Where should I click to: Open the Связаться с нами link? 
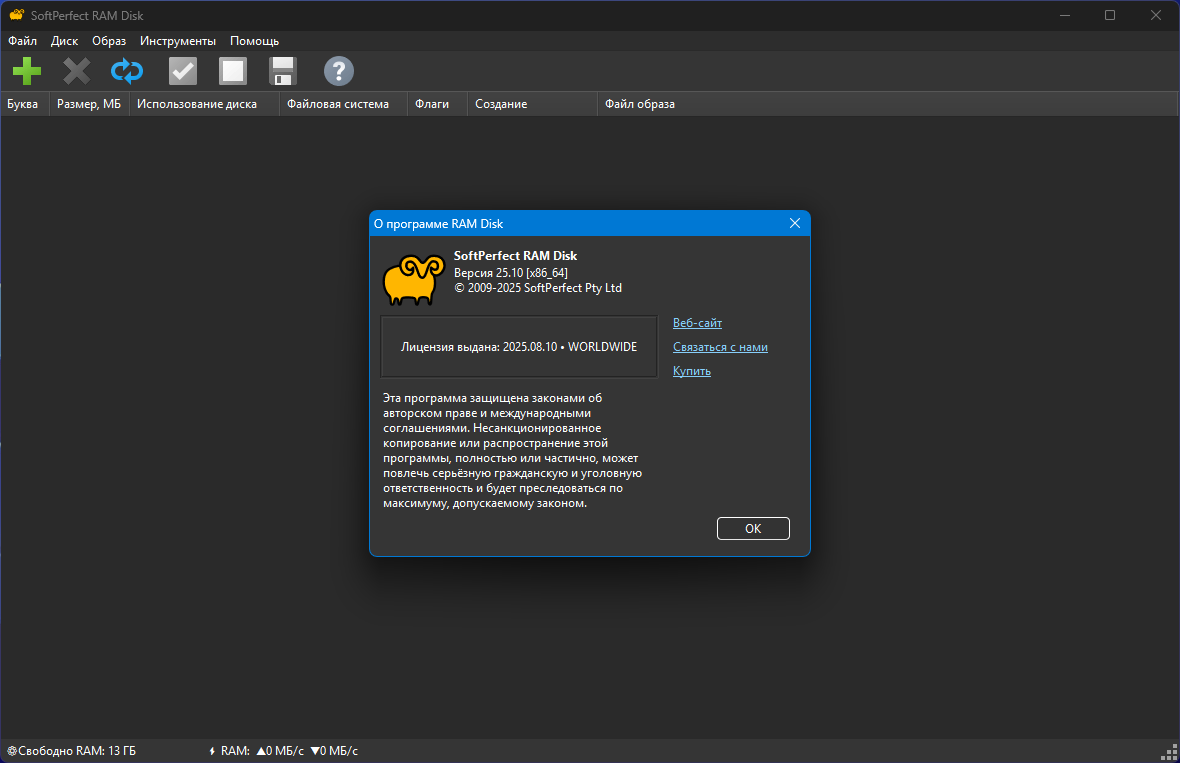720,347
